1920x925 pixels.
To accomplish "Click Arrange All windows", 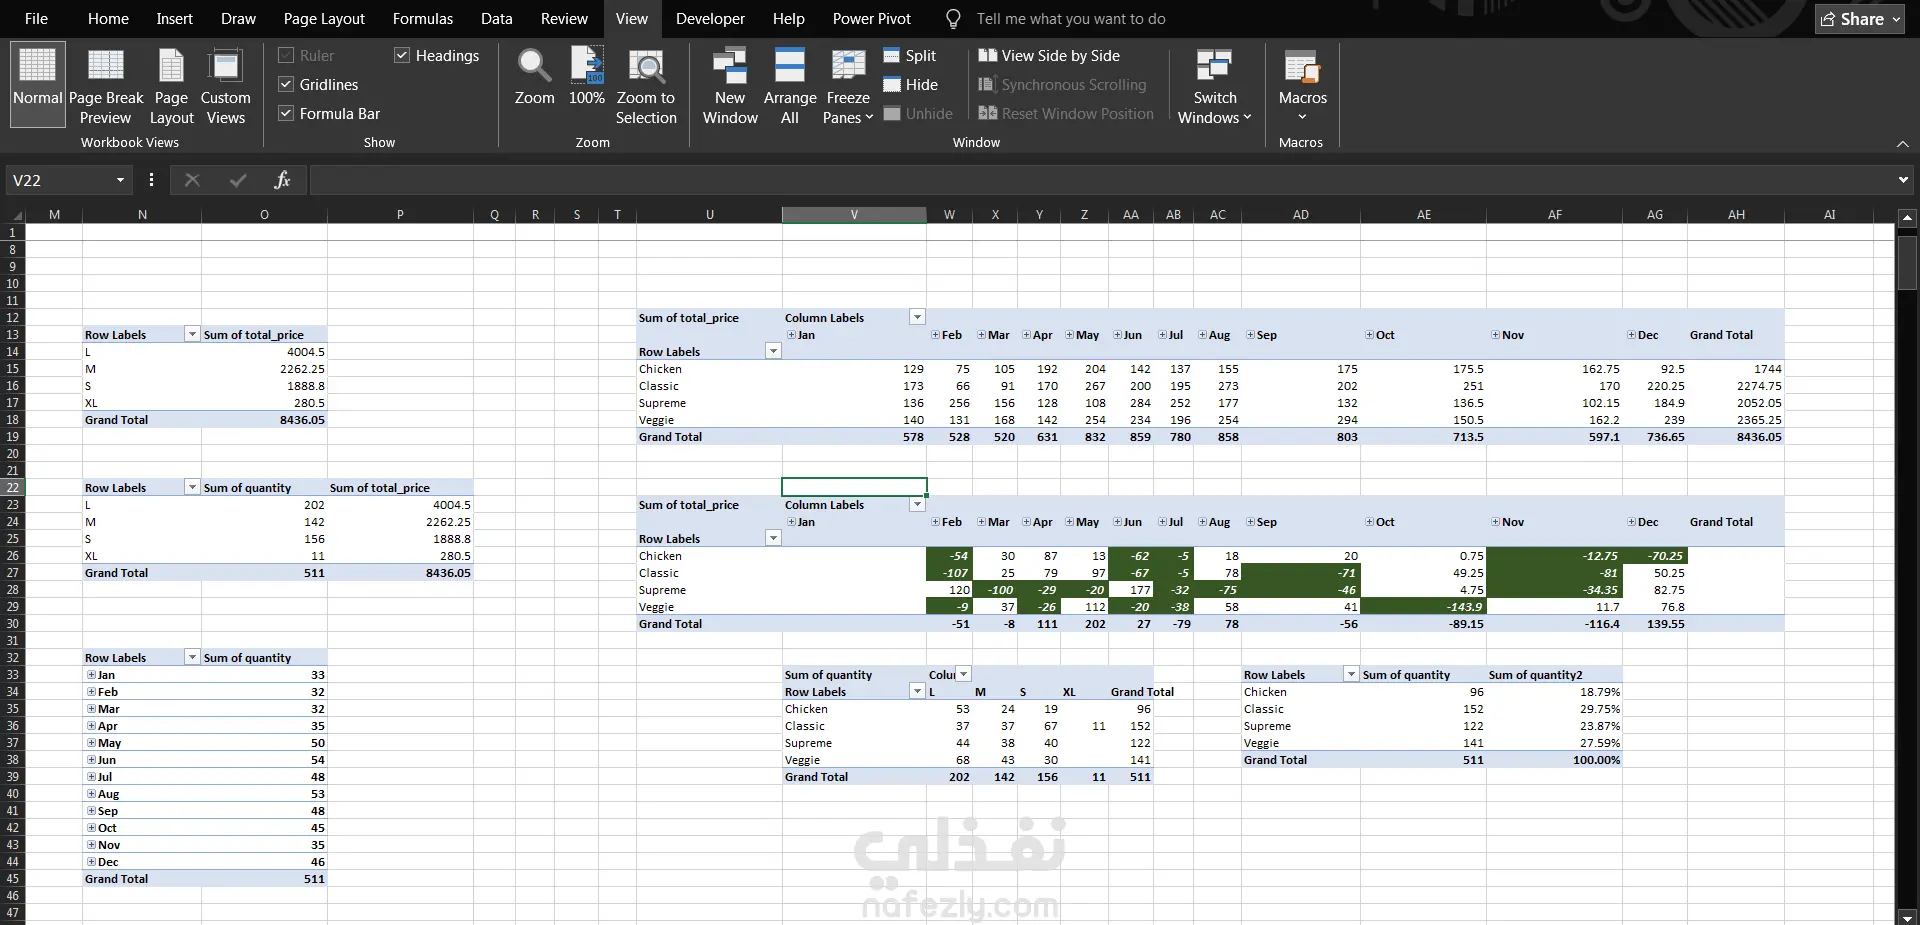I will pos(790,86).
